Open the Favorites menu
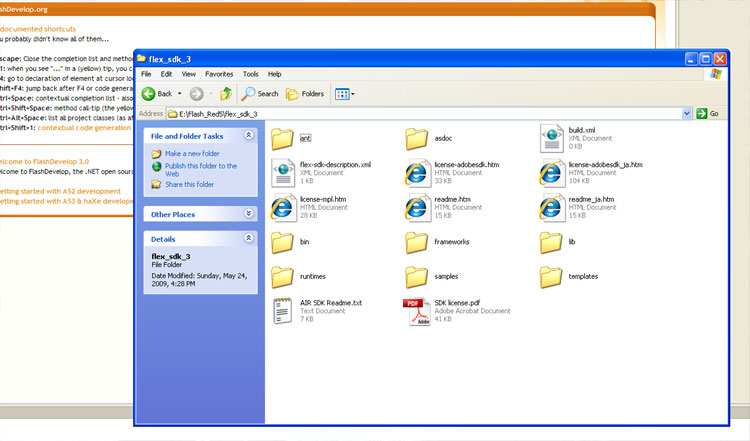This screenshot has width=750, height=441. click(219, 74)
